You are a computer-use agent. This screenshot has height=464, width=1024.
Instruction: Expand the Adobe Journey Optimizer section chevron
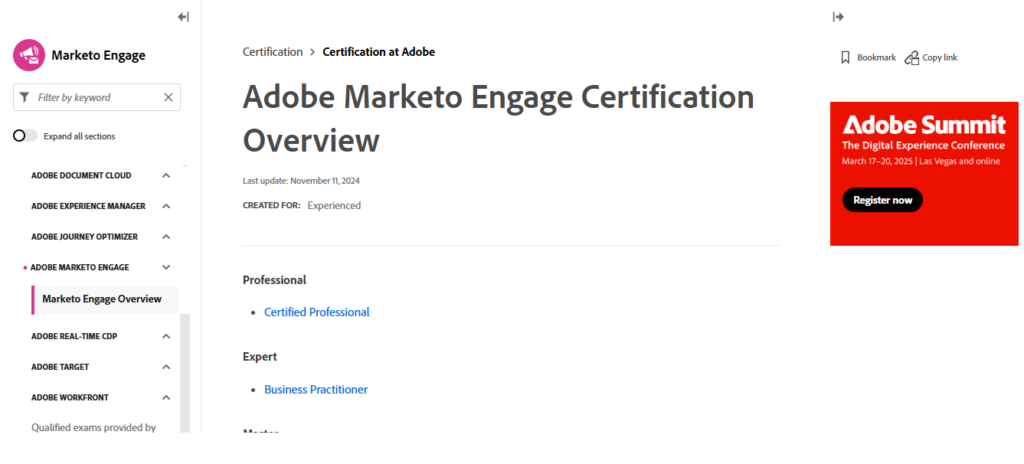pos(166,237)
